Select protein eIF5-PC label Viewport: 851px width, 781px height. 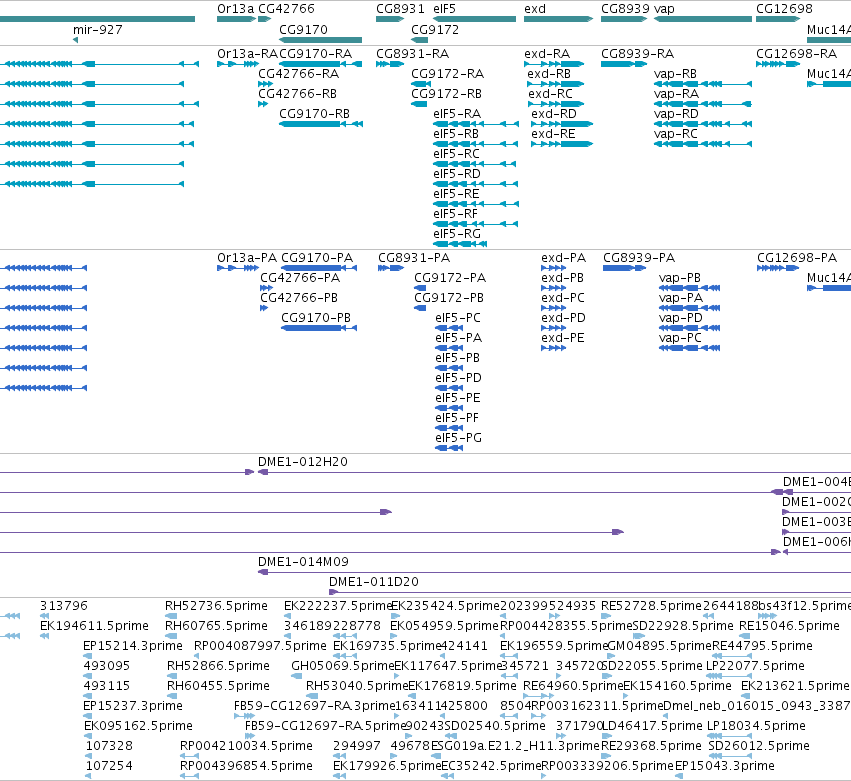pos(458,318)
